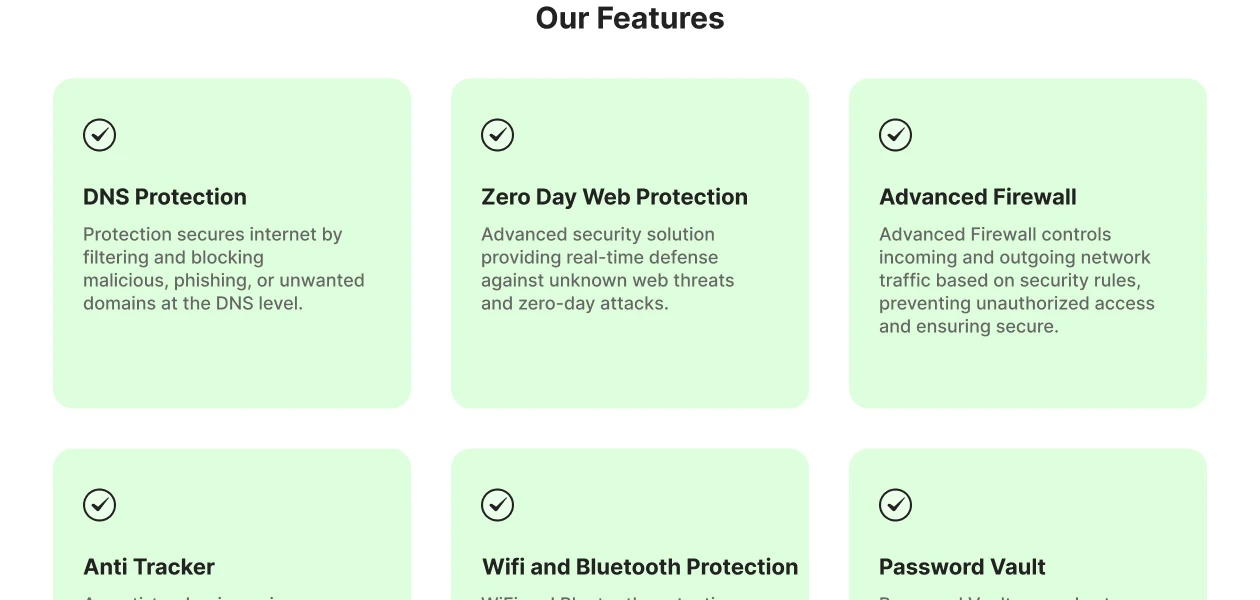1260x600 pixels.
Task: Click empty area of Advanced Firewall card
Action: [1028, 375]
